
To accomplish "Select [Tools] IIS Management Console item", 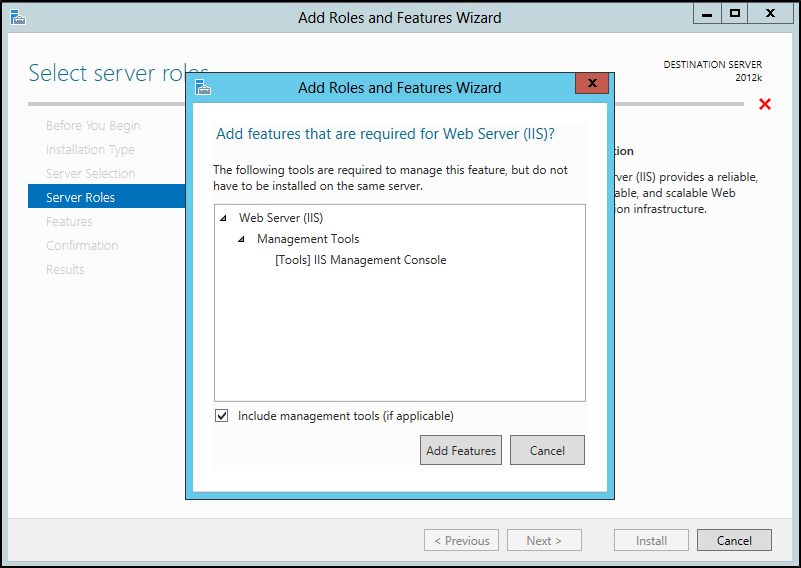I will pos(361,260).
